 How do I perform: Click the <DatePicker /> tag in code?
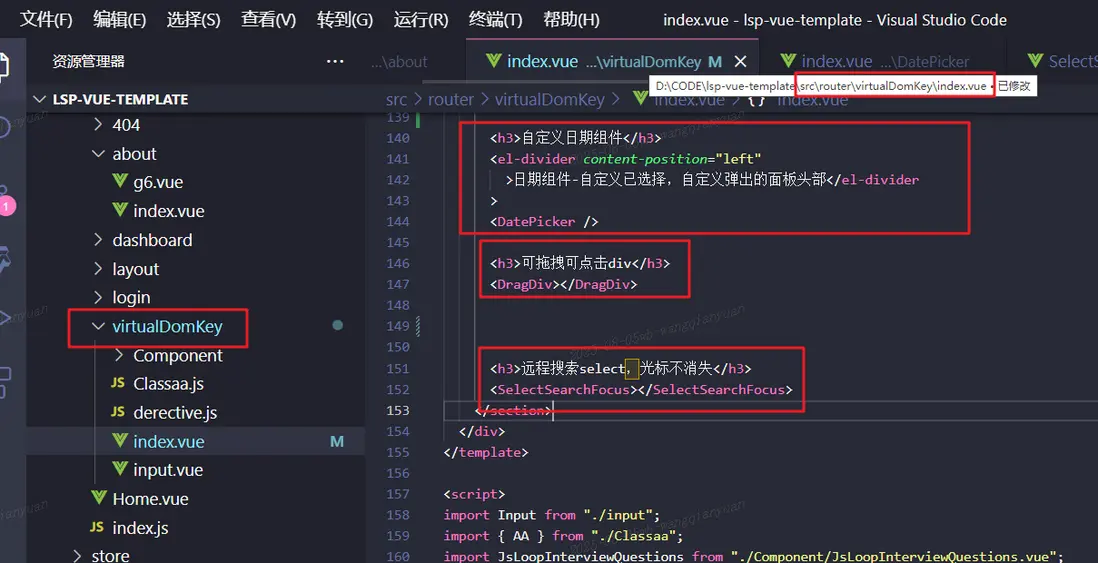[544, 222]
